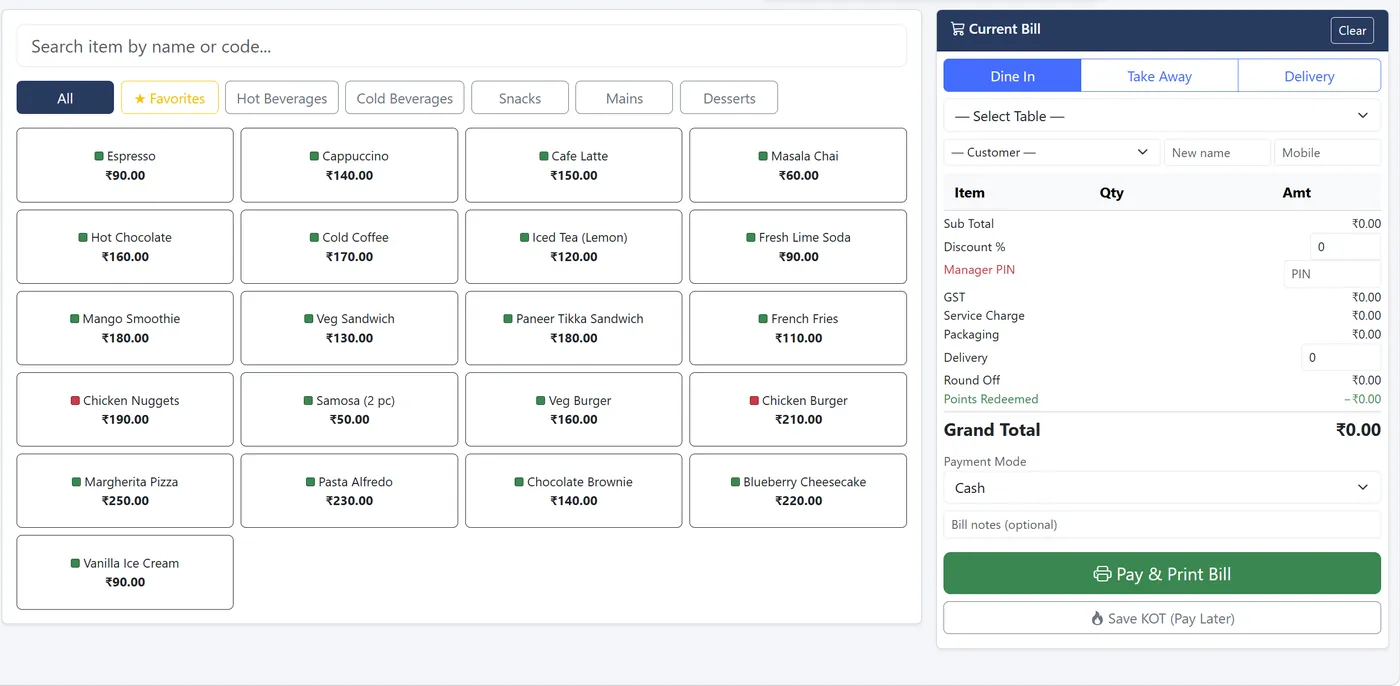Expand the Customer dropdown
Image resolution: width=1400 pixels, height=686 pixels.
(1052, 153)
